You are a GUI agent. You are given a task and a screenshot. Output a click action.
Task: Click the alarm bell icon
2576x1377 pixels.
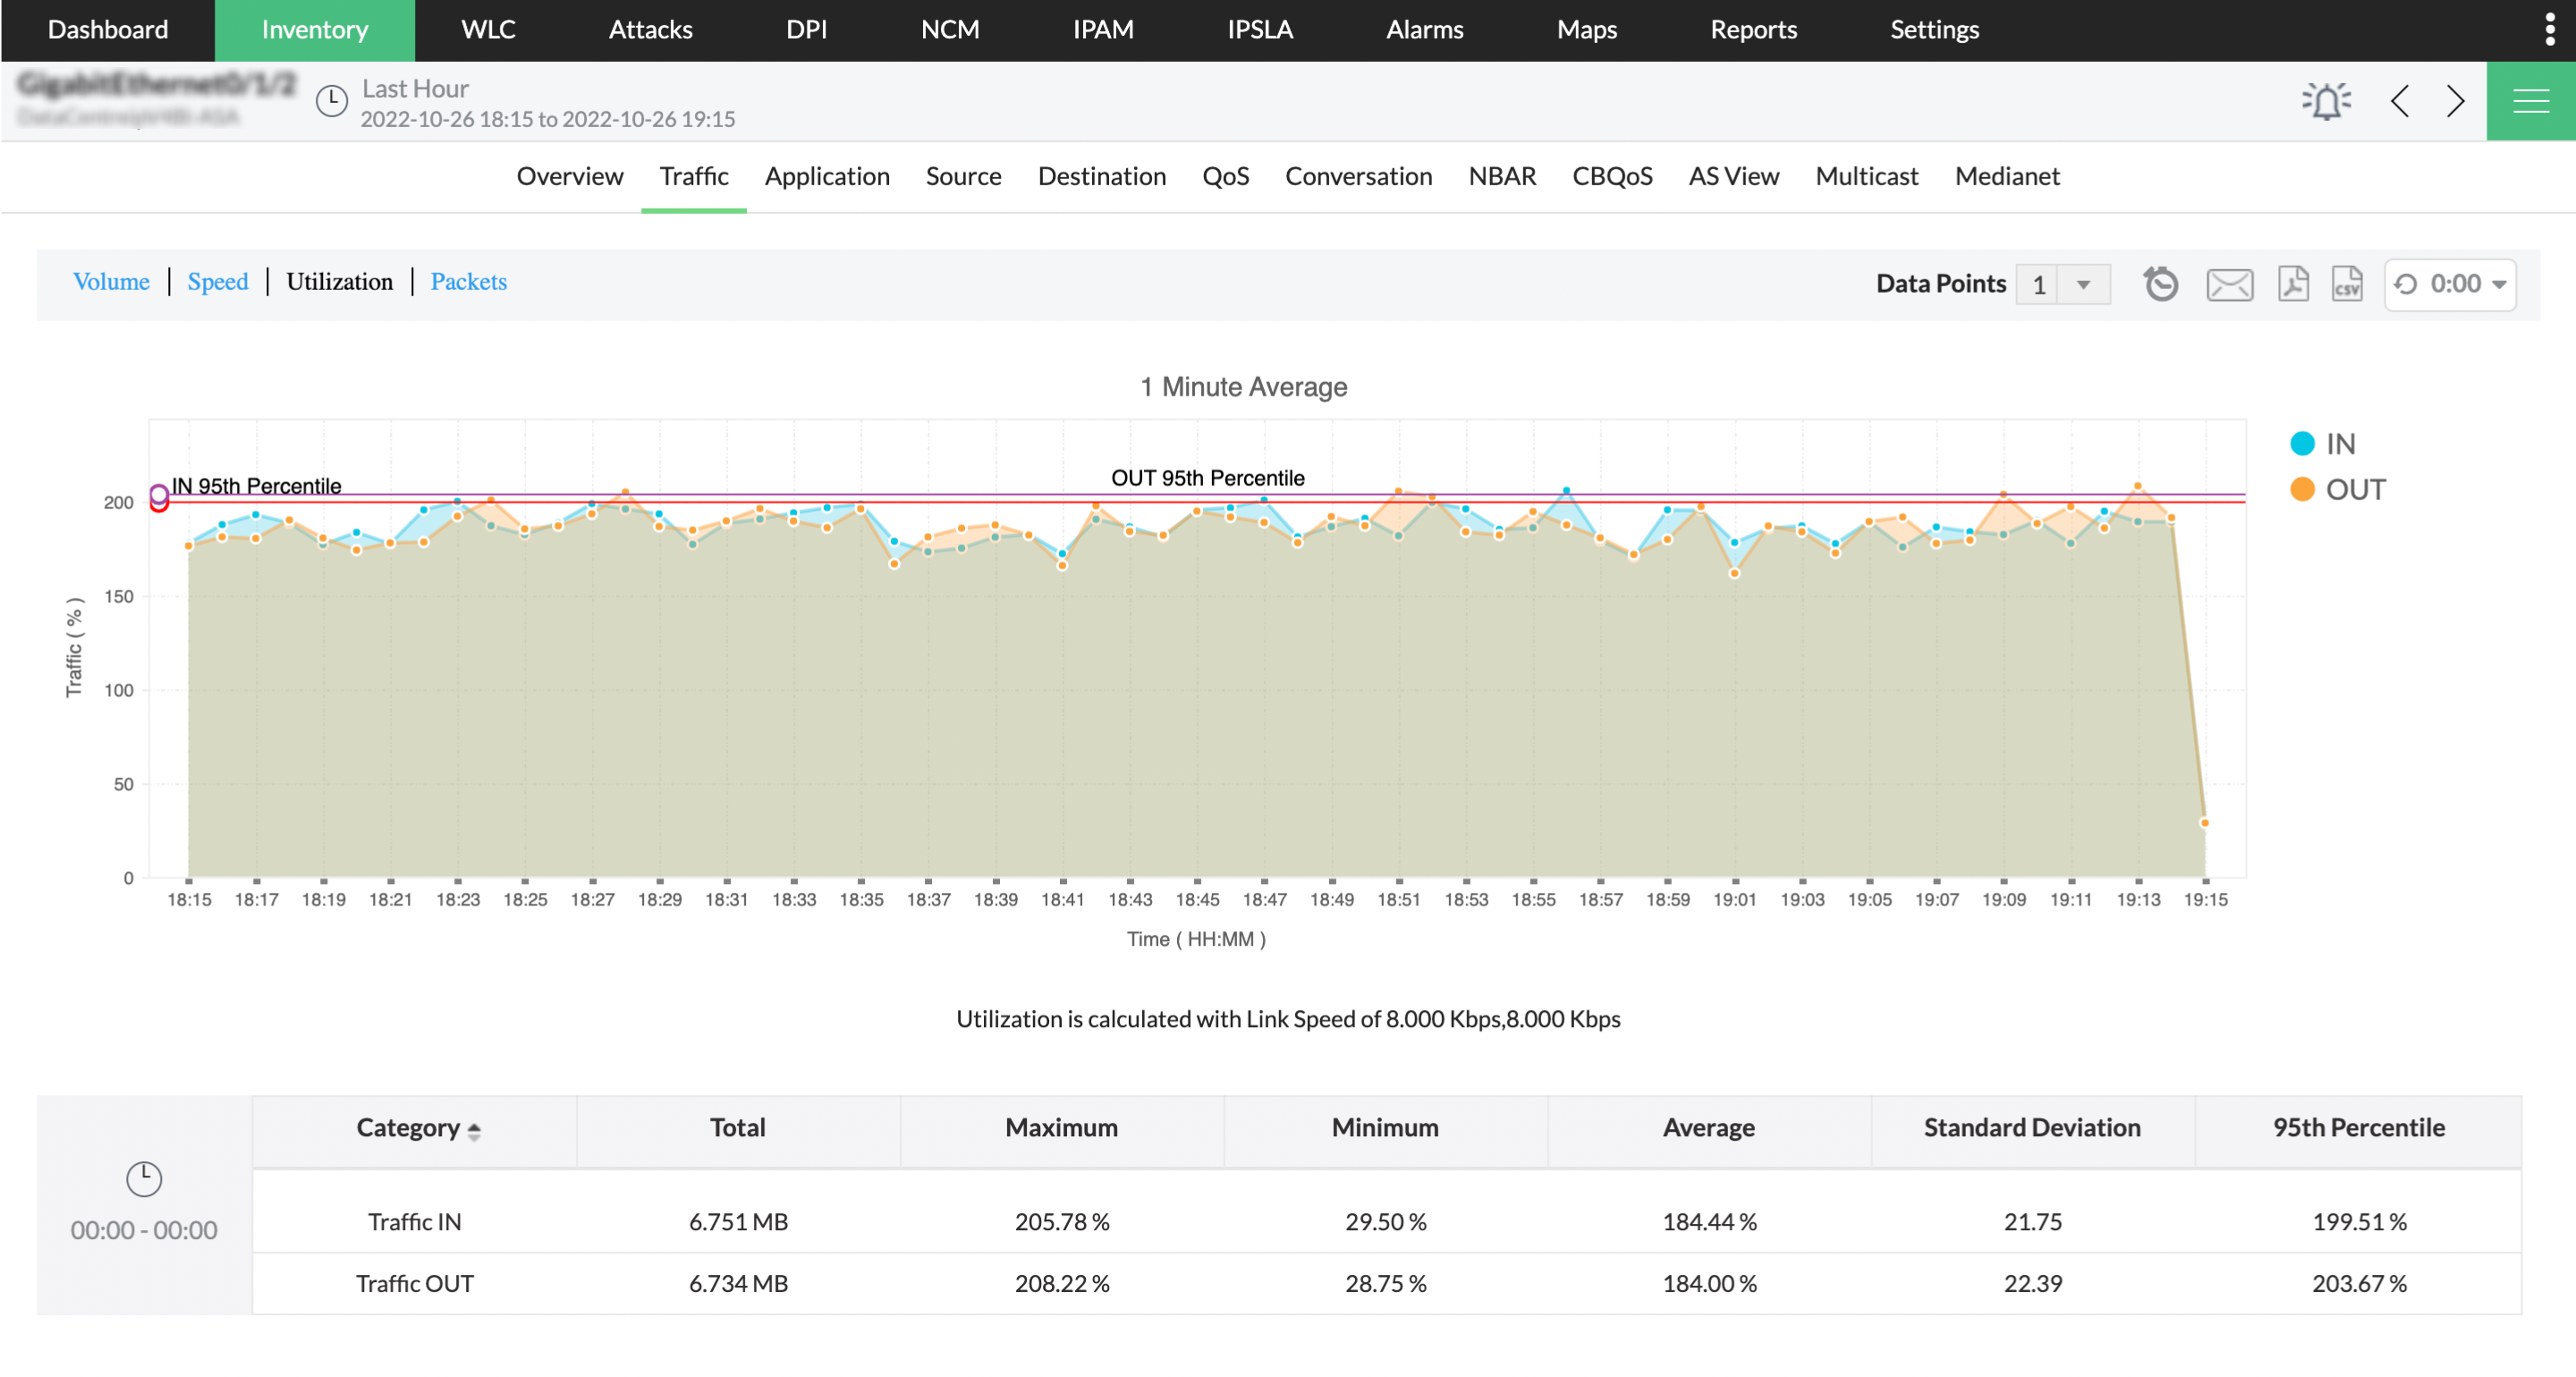[x=2326, y=101]
